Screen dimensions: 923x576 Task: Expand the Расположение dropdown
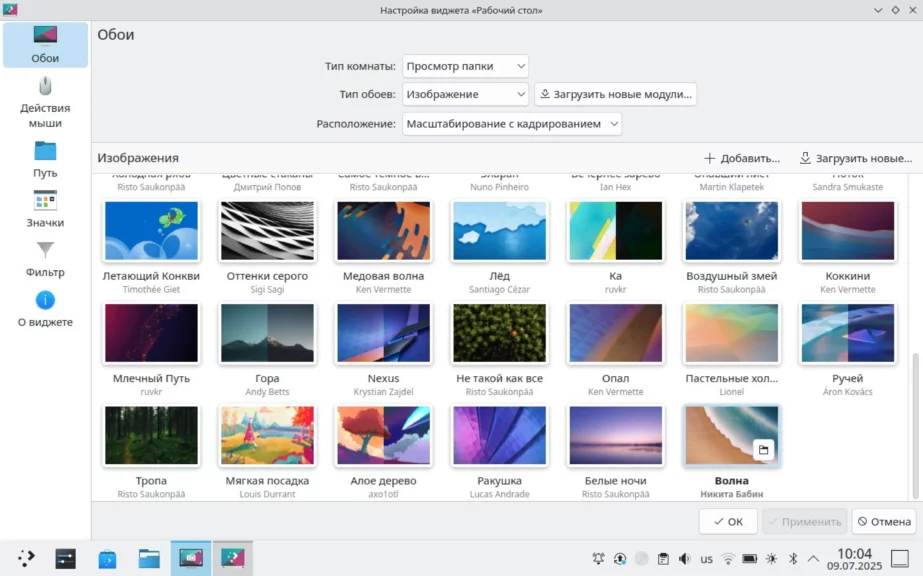point(511,124)
